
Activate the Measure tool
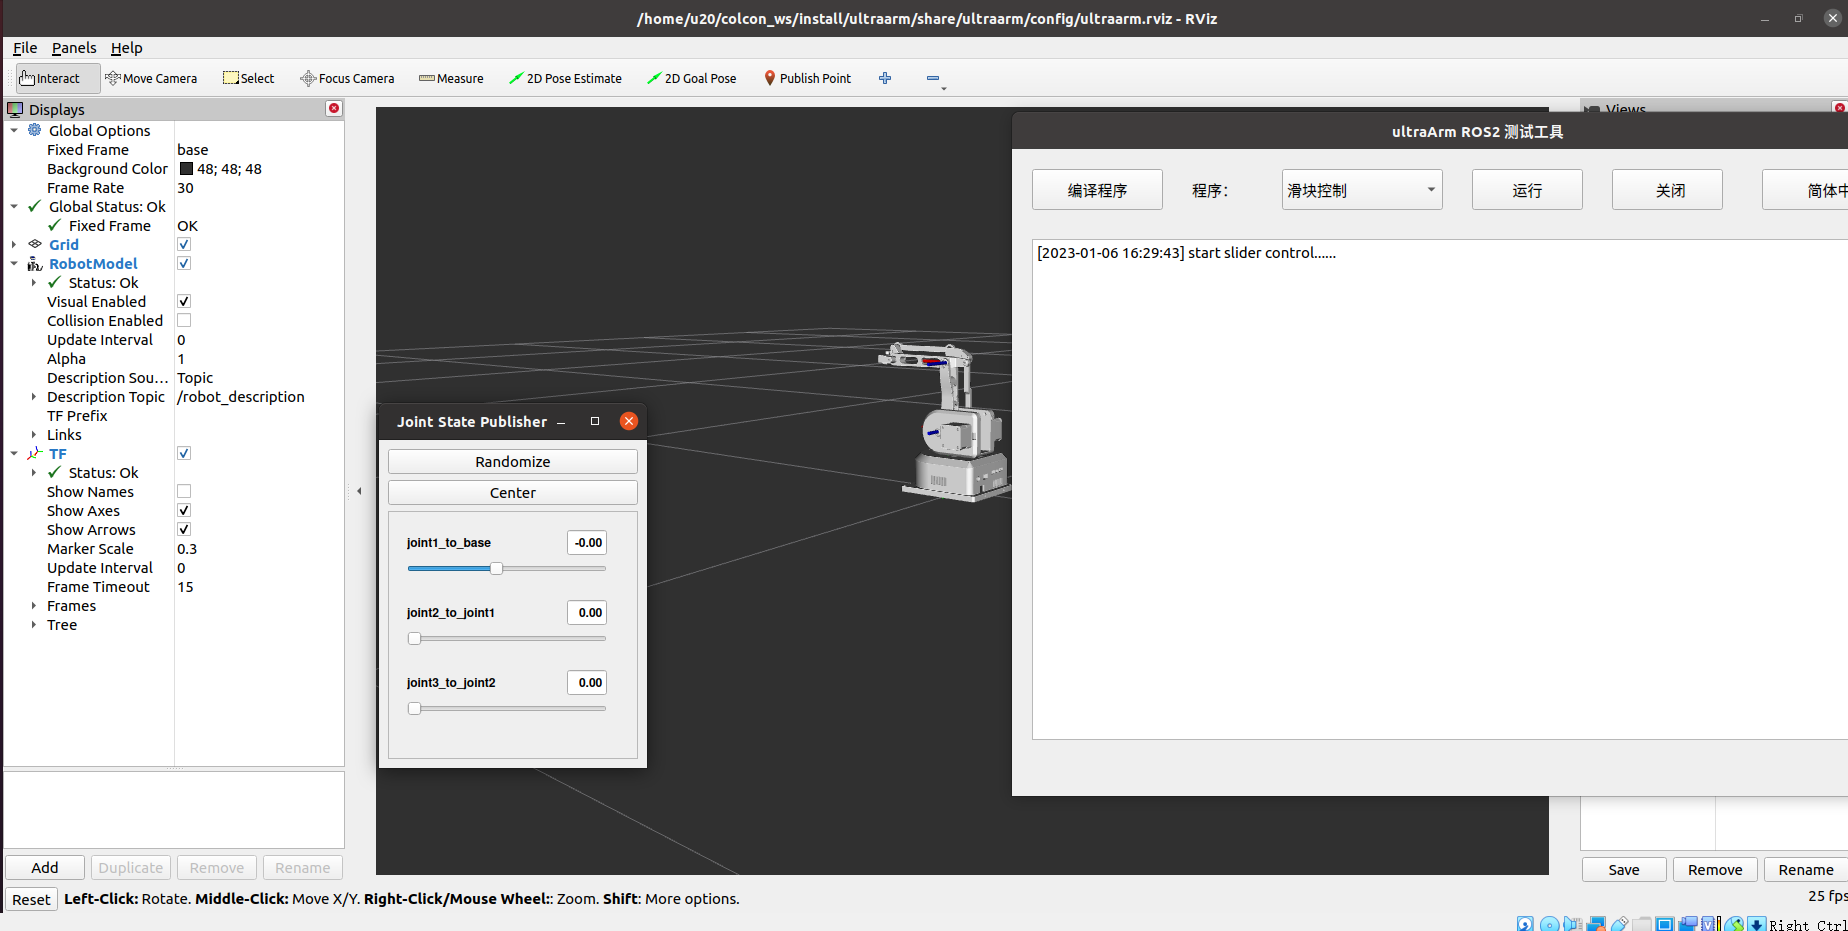click(x=451, y=78)
